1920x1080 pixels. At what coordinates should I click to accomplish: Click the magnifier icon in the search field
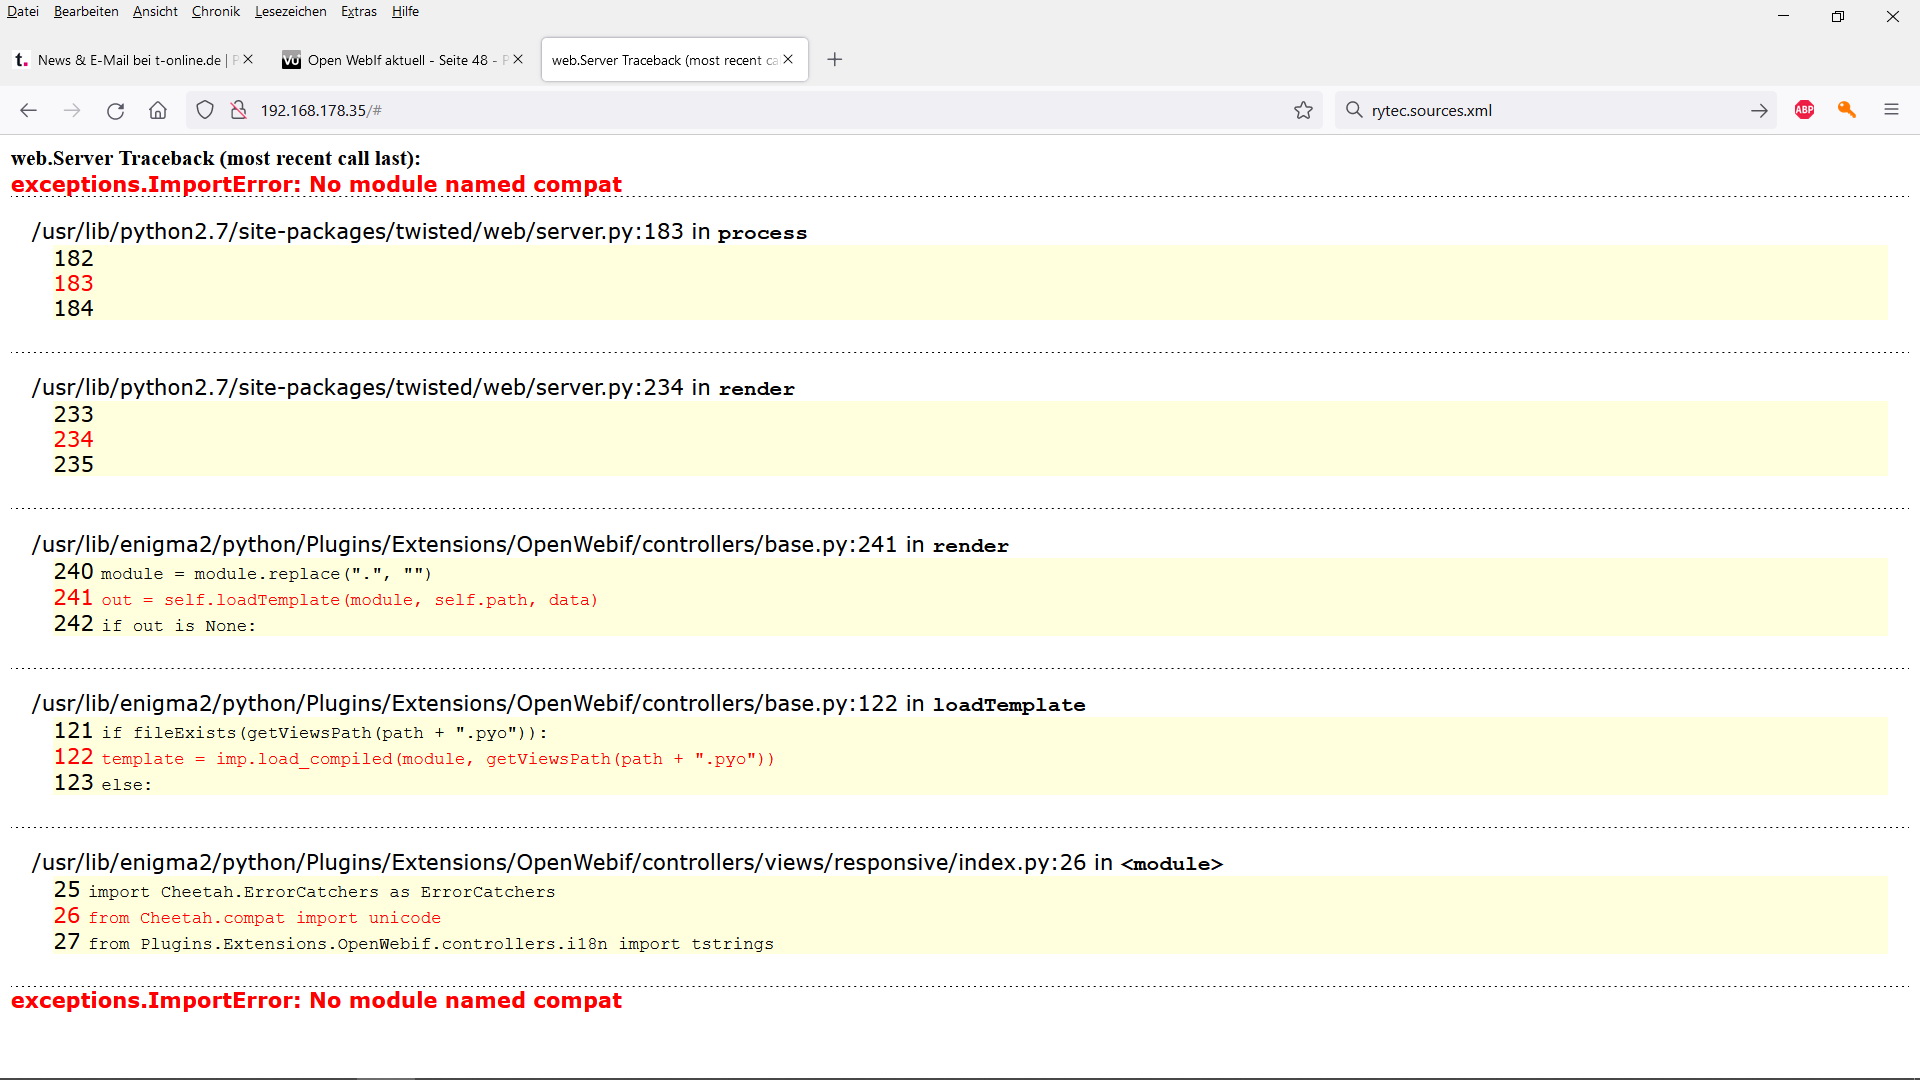tap(1354, 110)
